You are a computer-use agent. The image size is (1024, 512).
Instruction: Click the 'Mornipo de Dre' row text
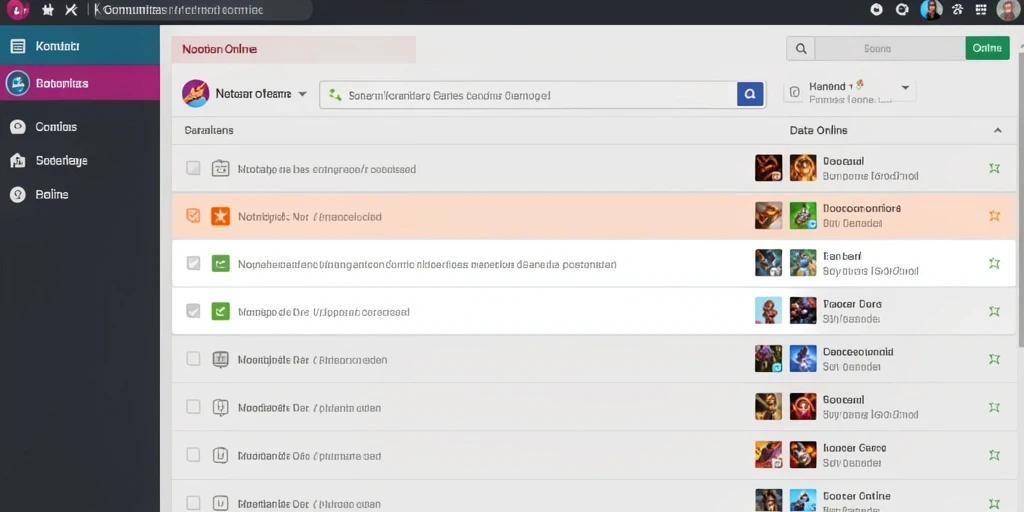coord(323,312)
